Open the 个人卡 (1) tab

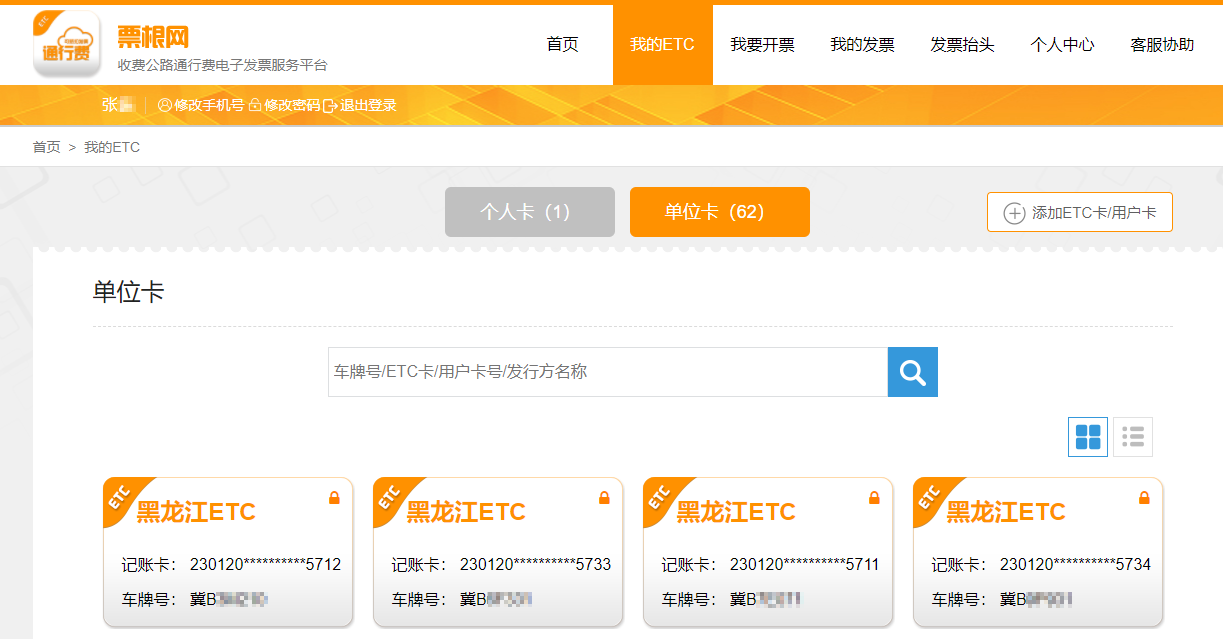[529, 212]
